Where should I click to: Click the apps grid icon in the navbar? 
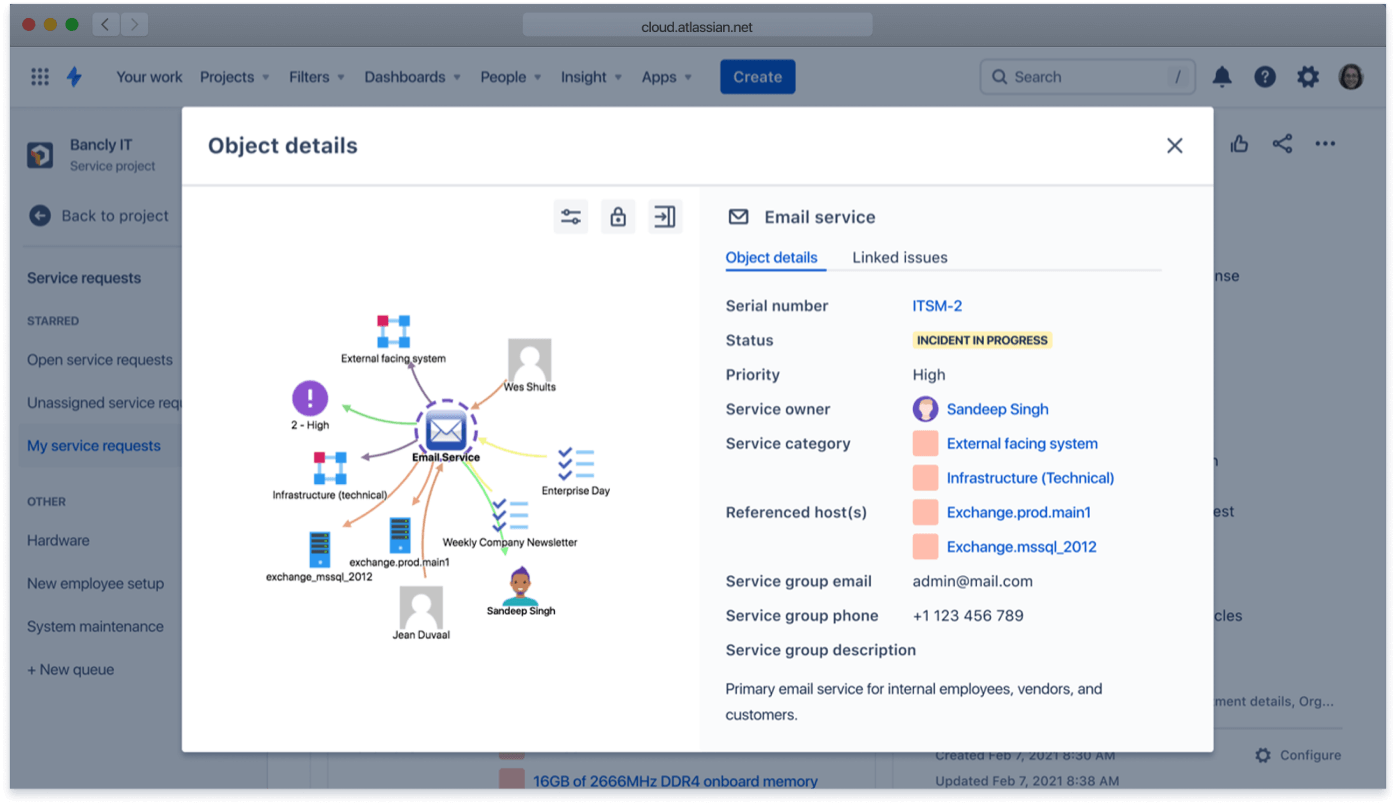[x=39, y=76]
